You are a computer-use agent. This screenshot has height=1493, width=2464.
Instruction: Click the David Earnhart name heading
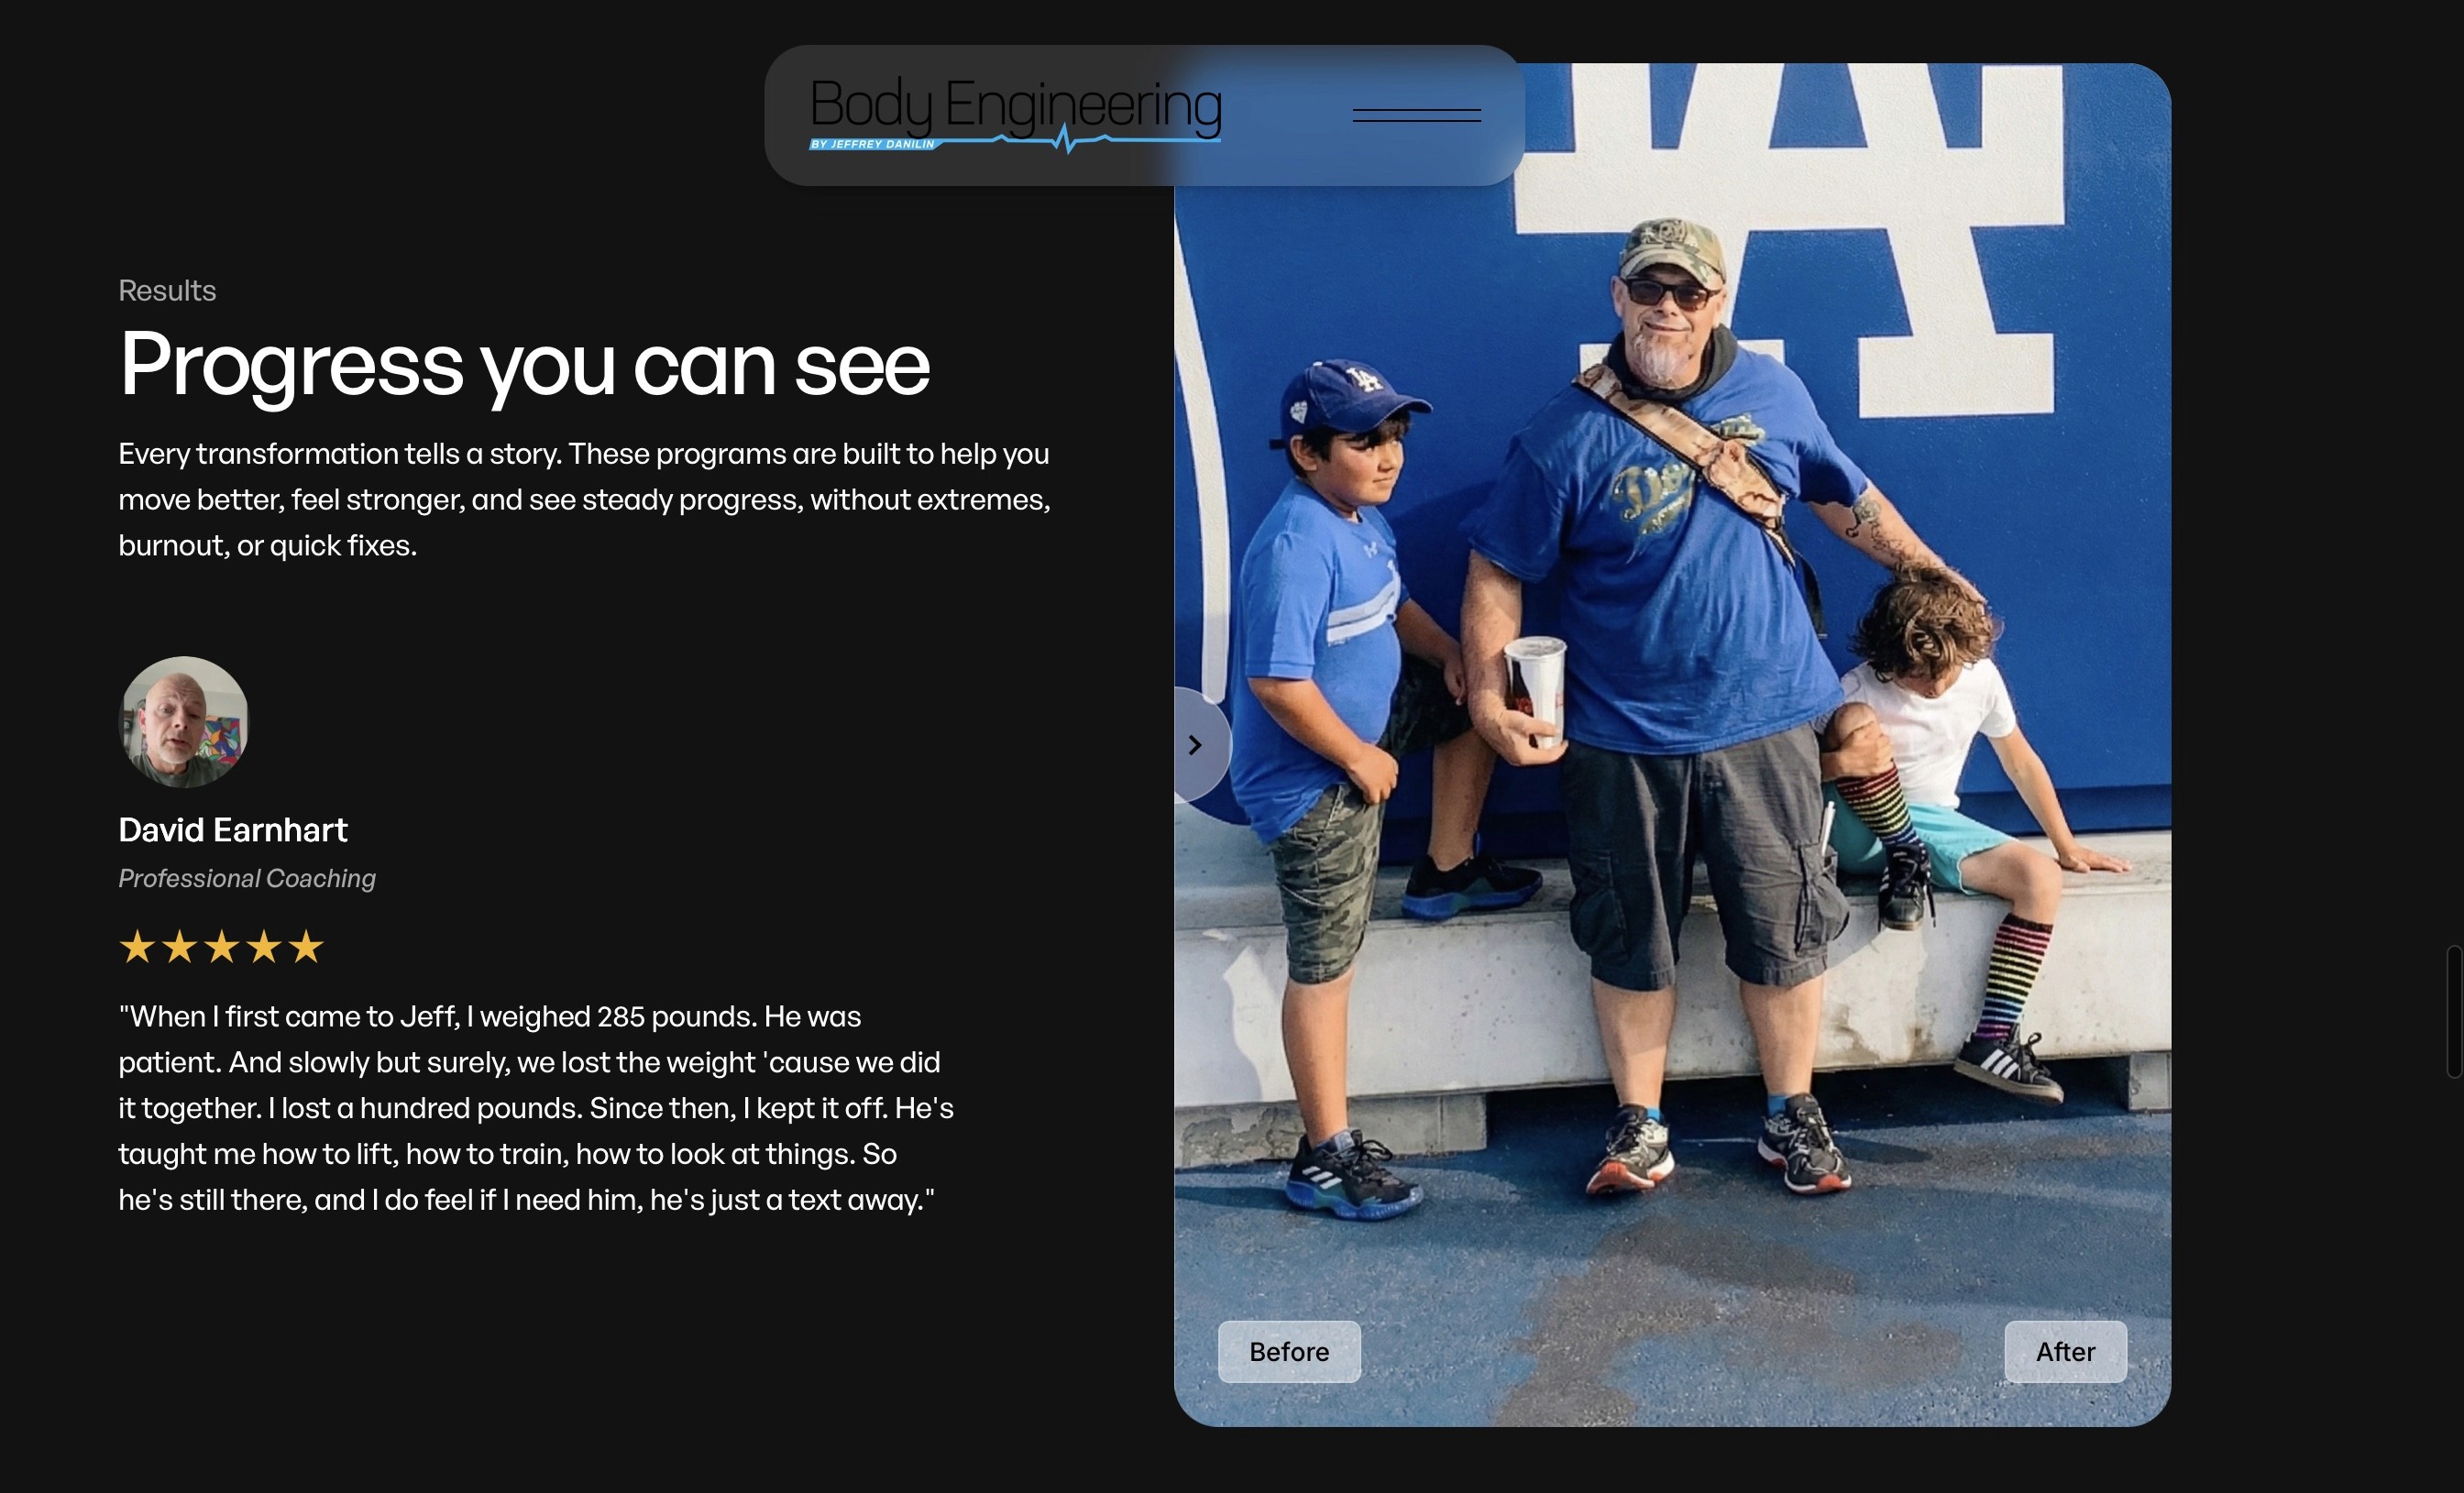233,830
